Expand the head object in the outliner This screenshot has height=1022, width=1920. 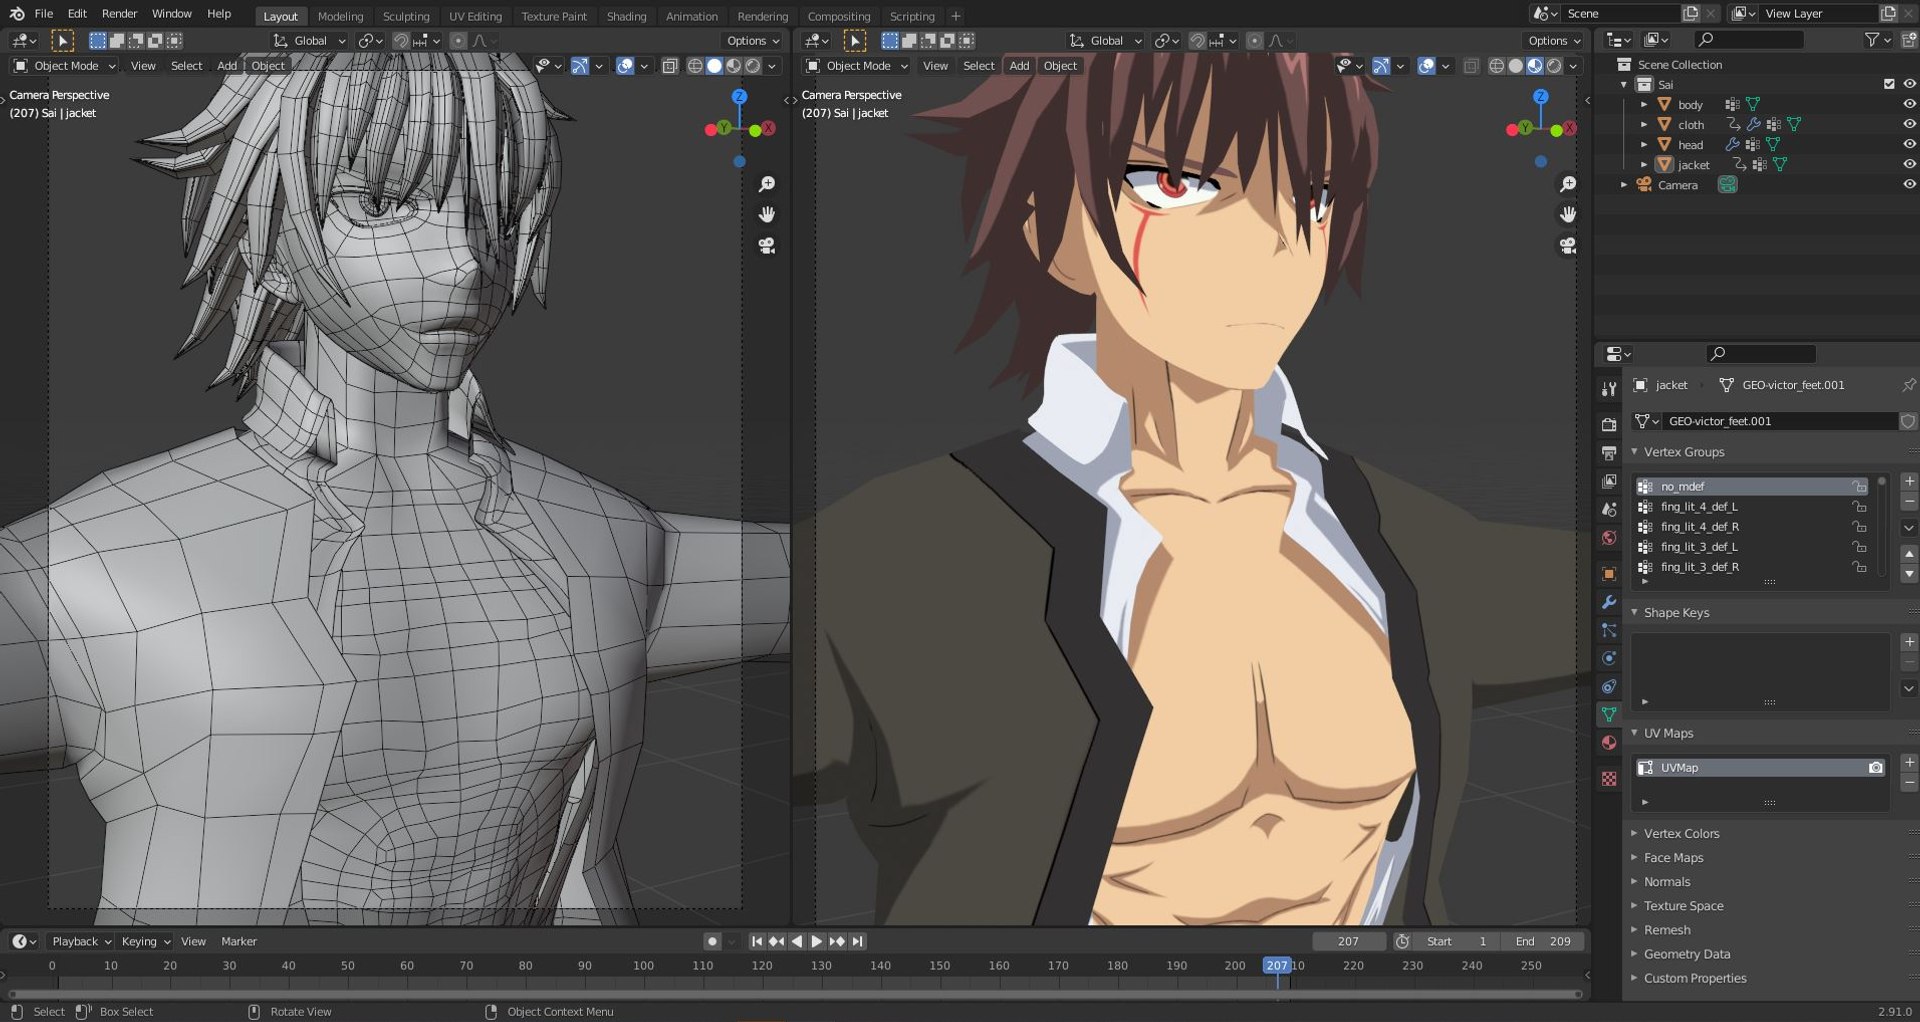click(x=1644, y=144)
